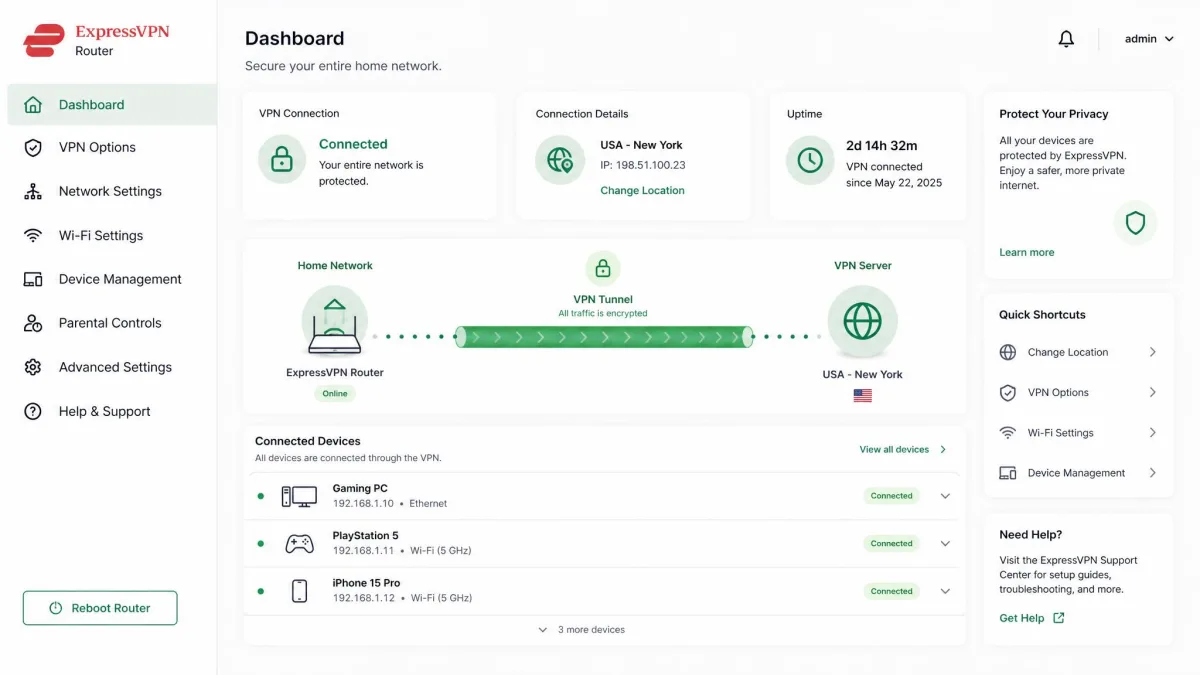Click the Wi-Fi icon beside Wi-Fi Settings shortcut
The width and height of the screenshot is (1200, 675).
pyautogui.click(x=1008, y=433)
